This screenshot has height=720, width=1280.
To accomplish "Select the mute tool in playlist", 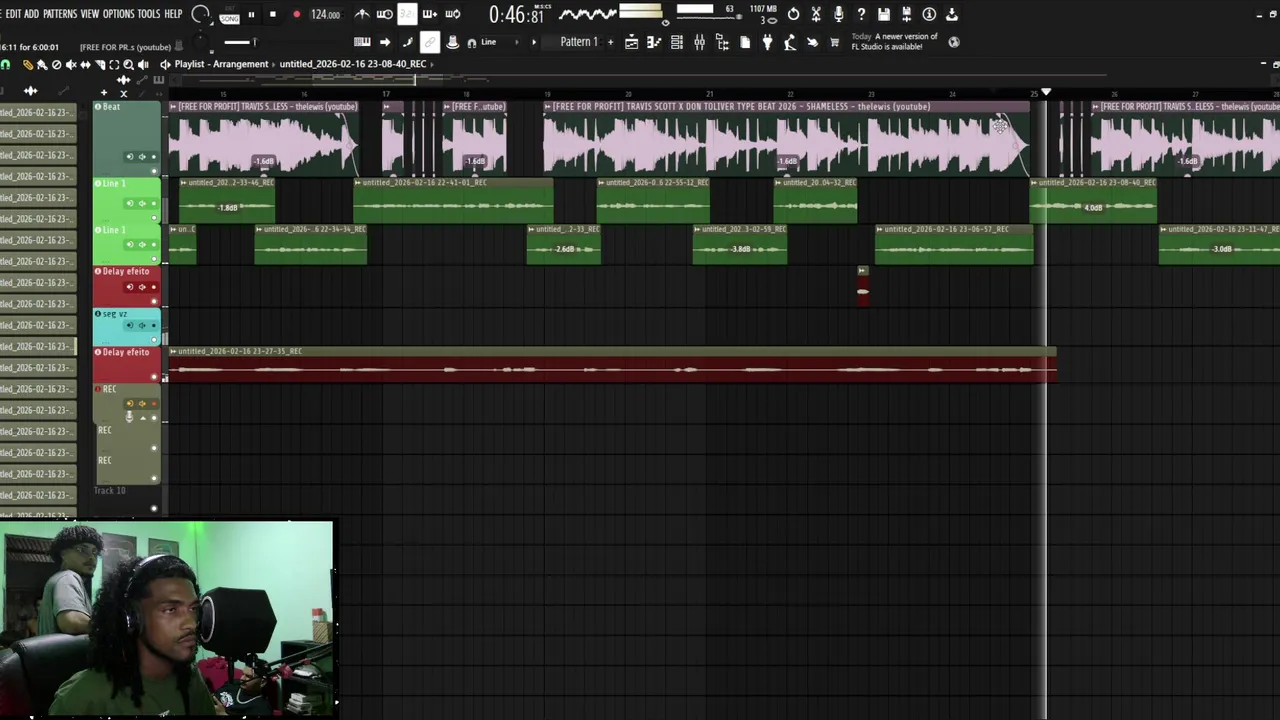I will point(71,65).
